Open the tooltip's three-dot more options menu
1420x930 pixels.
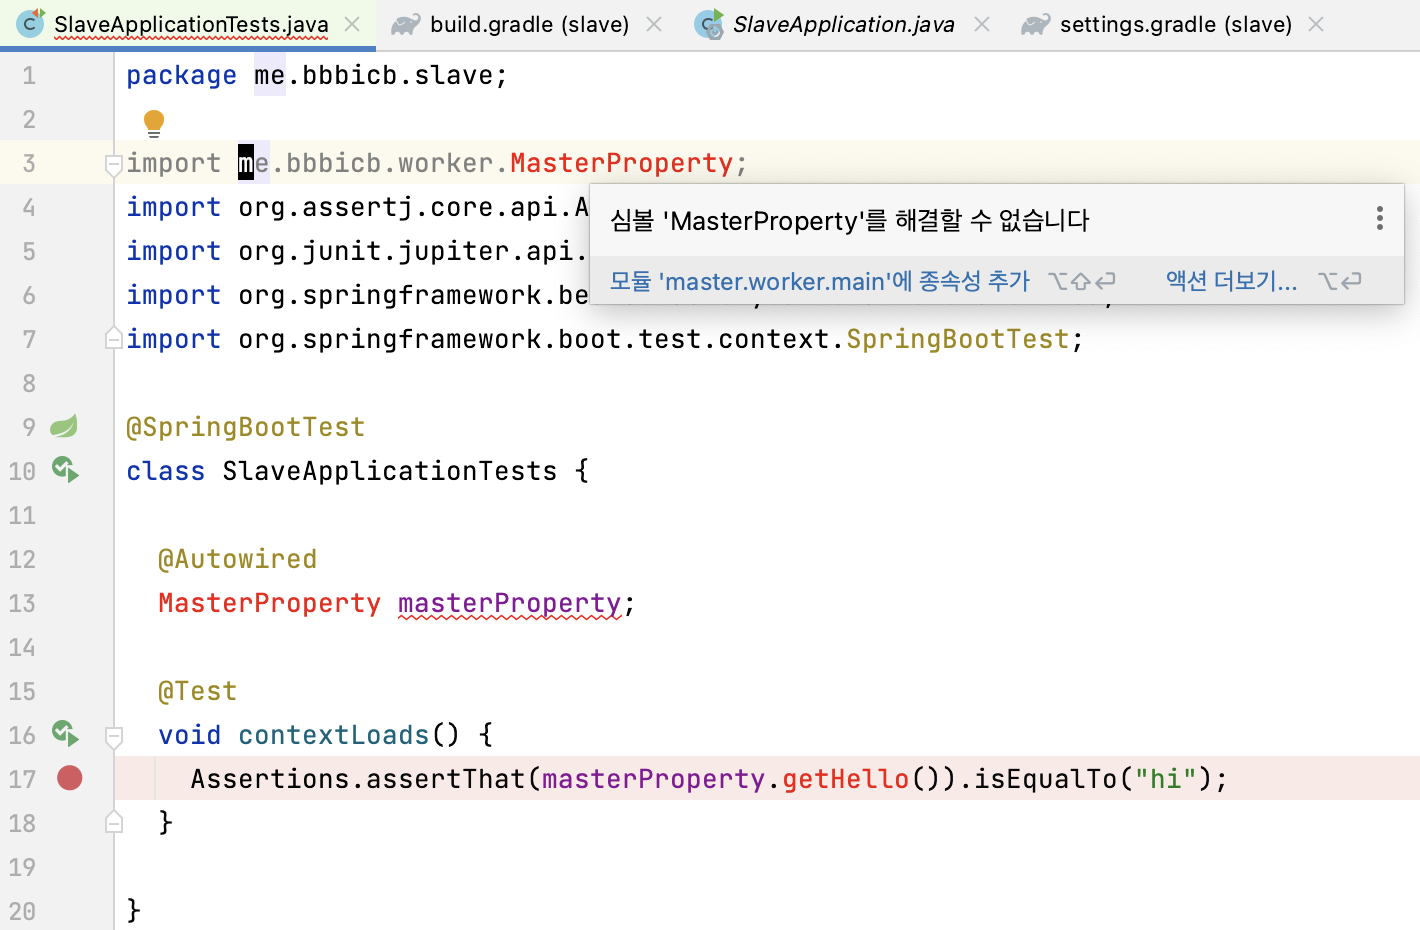[1379, 218]
